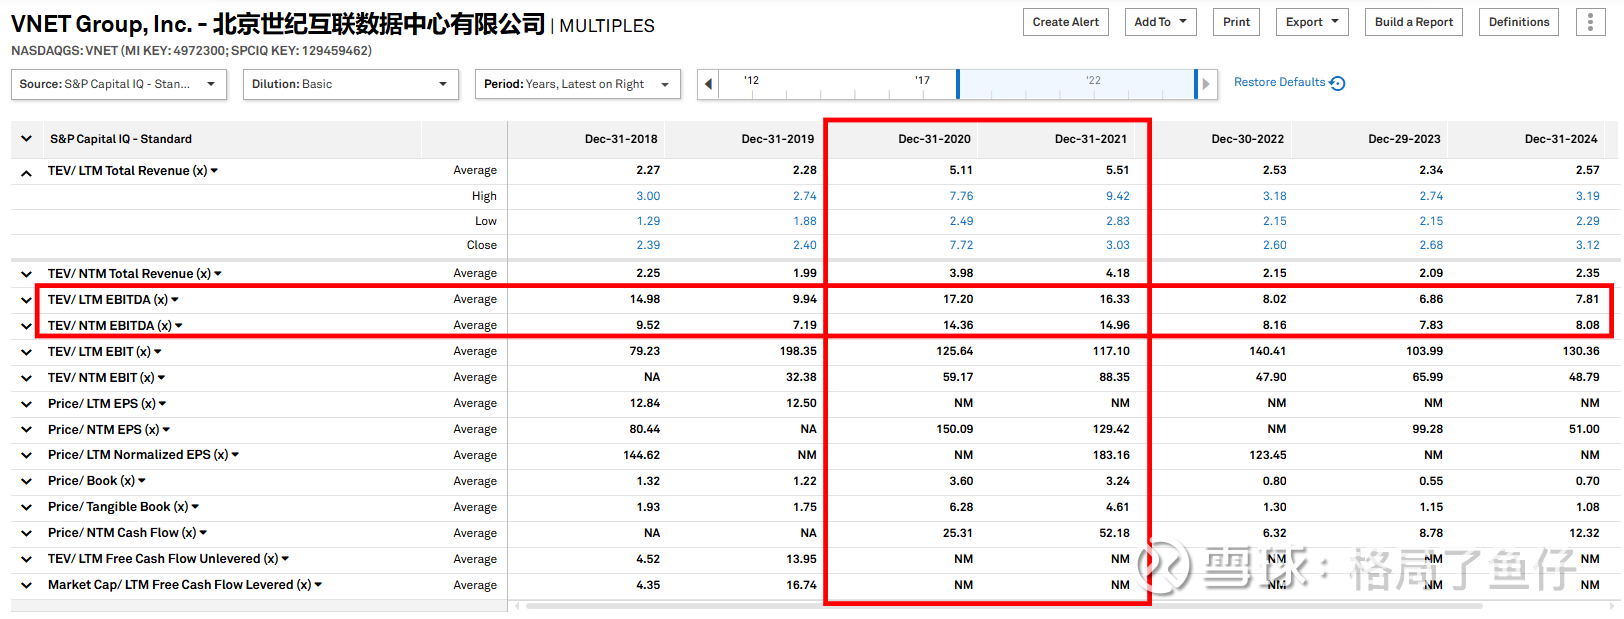Click the '12 mark on the period timeline
This screenshot has height=619, width=1624.
pos(751,80)
